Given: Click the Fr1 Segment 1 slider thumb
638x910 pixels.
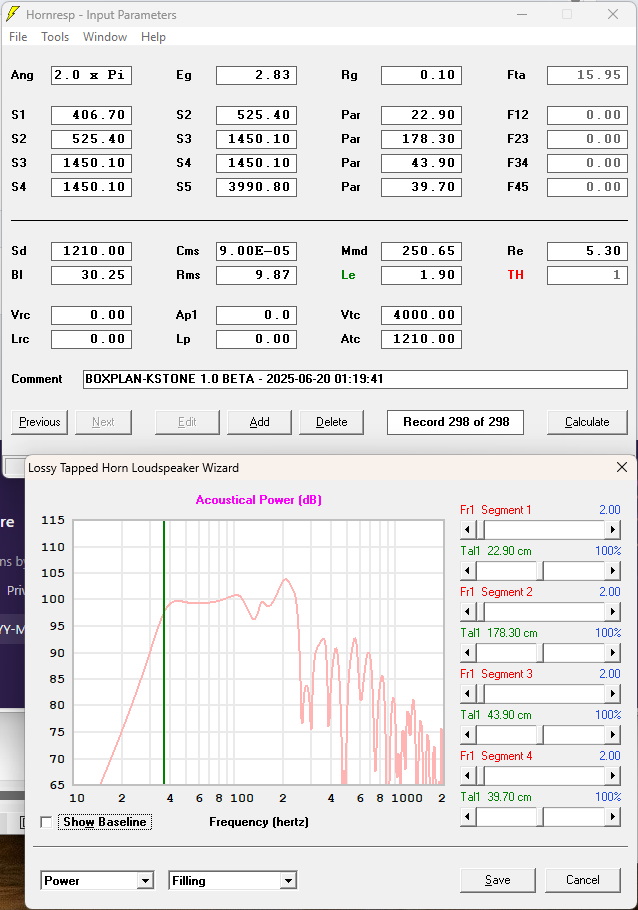Looking at the screenshot, I should [480, 529].
